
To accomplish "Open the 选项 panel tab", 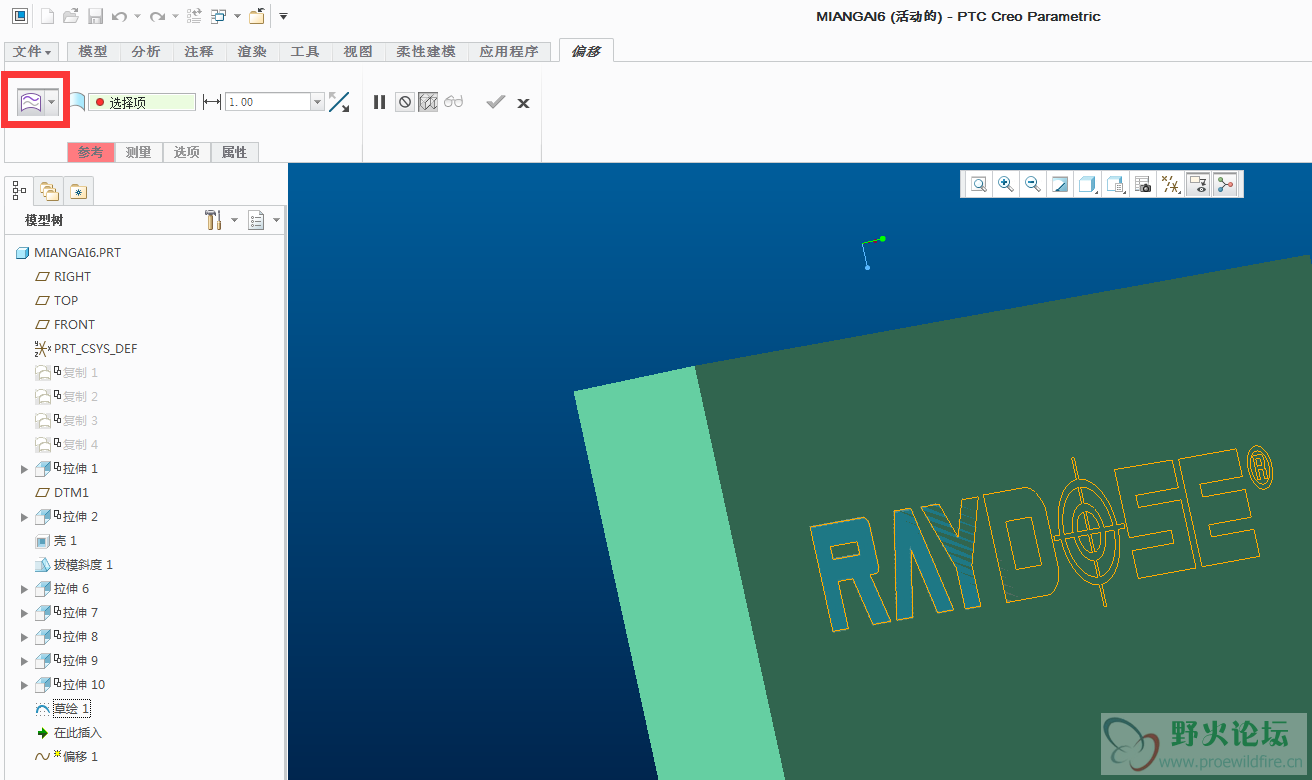I will [187, 152].
